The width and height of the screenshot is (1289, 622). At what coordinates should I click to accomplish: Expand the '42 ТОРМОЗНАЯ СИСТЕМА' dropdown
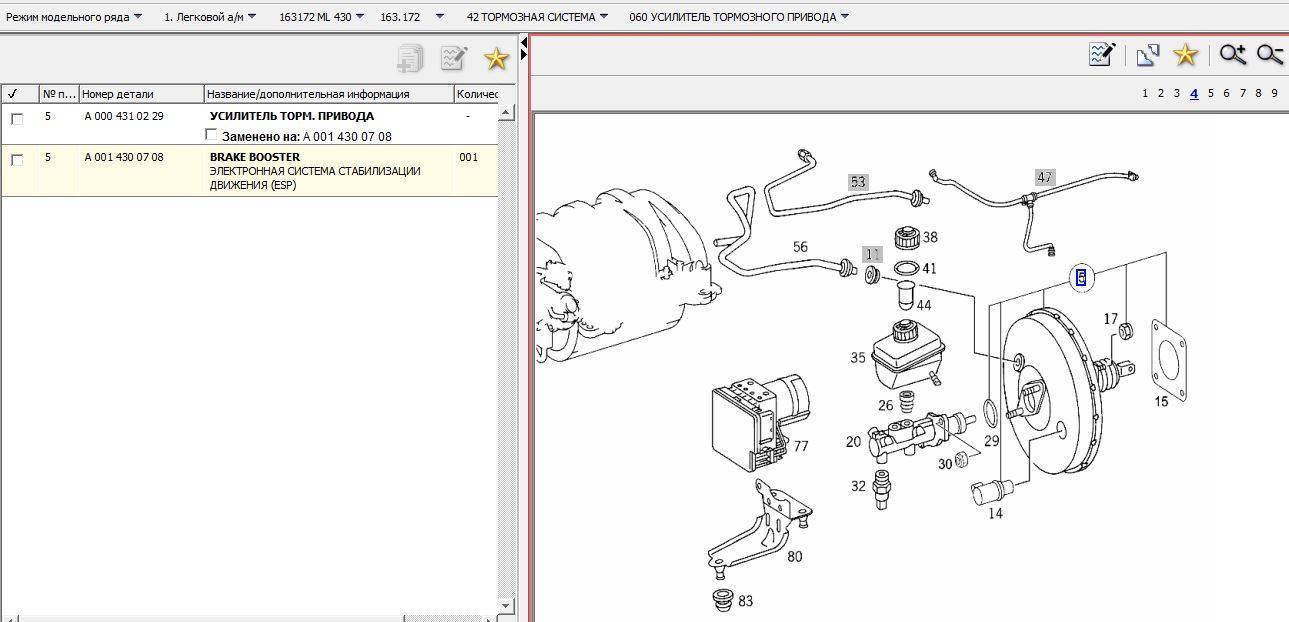point(537,17)
